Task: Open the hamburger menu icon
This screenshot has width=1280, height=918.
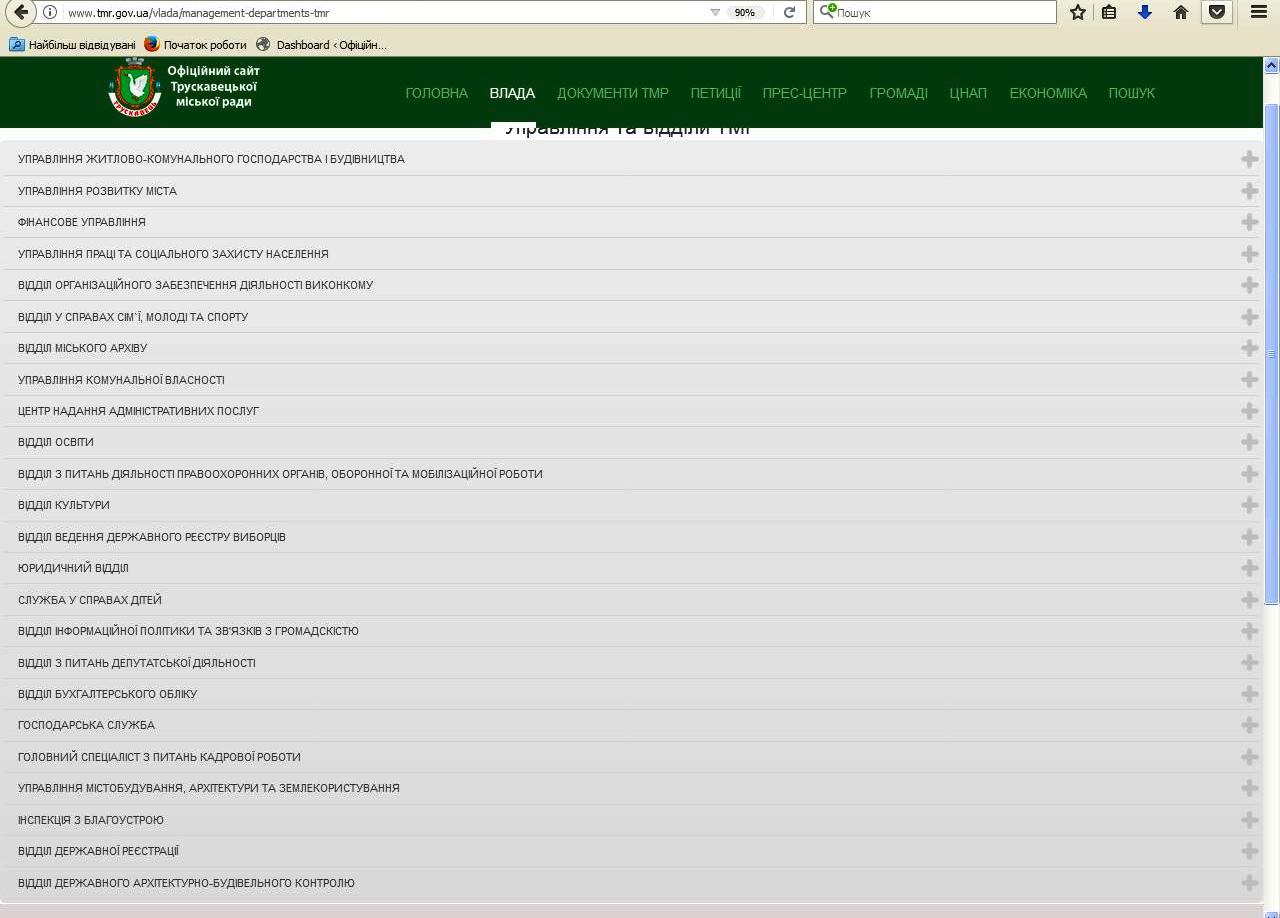Action: point(1259,13)
